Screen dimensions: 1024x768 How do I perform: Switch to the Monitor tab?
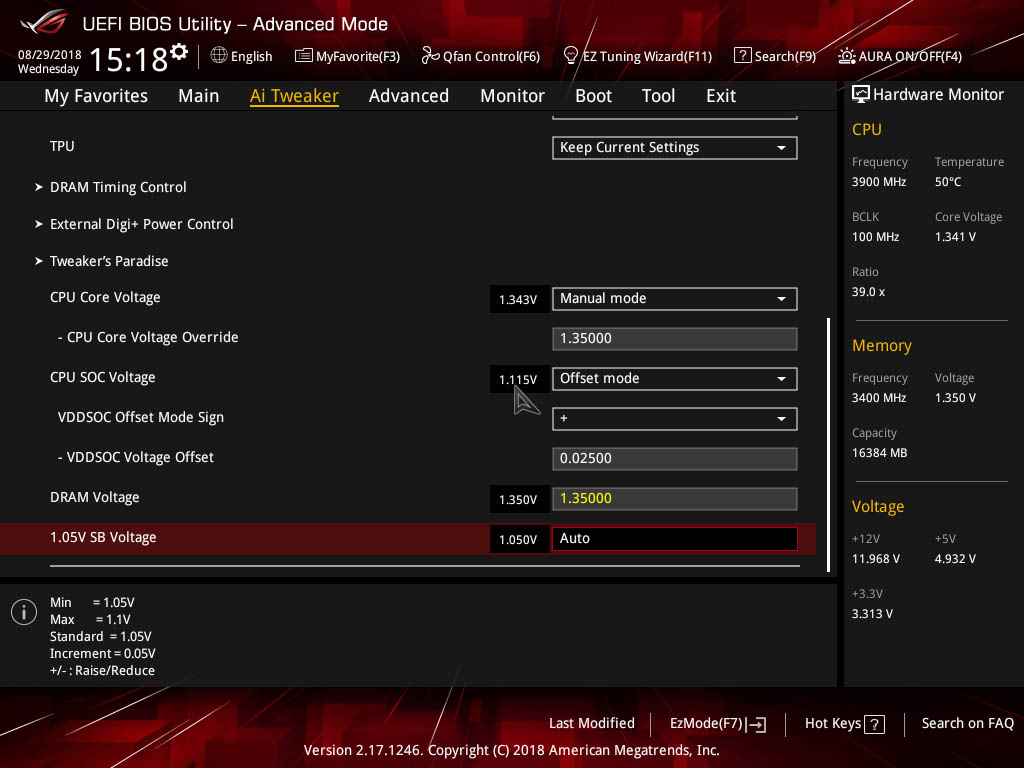[512, 96]
